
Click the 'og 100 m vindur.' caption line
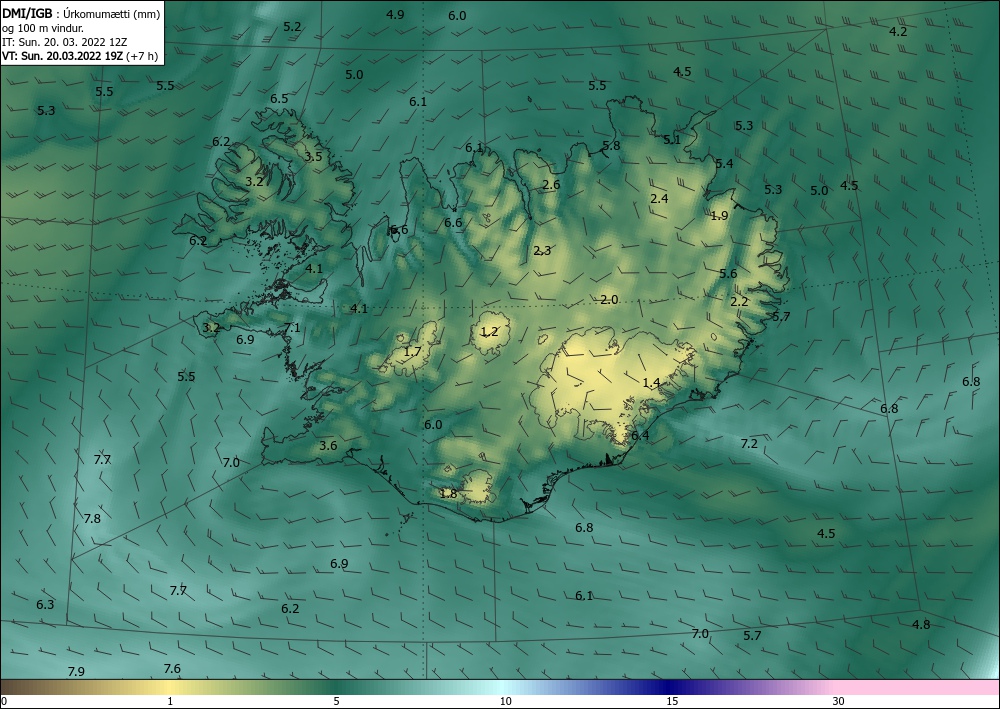43,28
